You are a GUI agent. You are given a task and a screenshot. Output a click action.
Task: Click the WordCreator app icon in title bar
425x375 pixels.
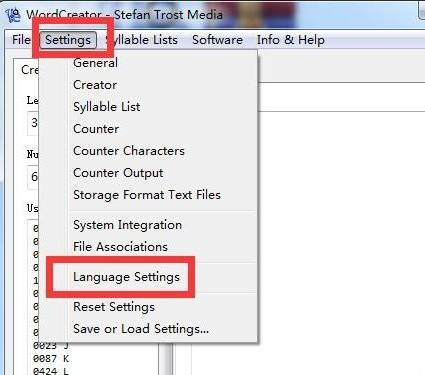coord(13,15)
